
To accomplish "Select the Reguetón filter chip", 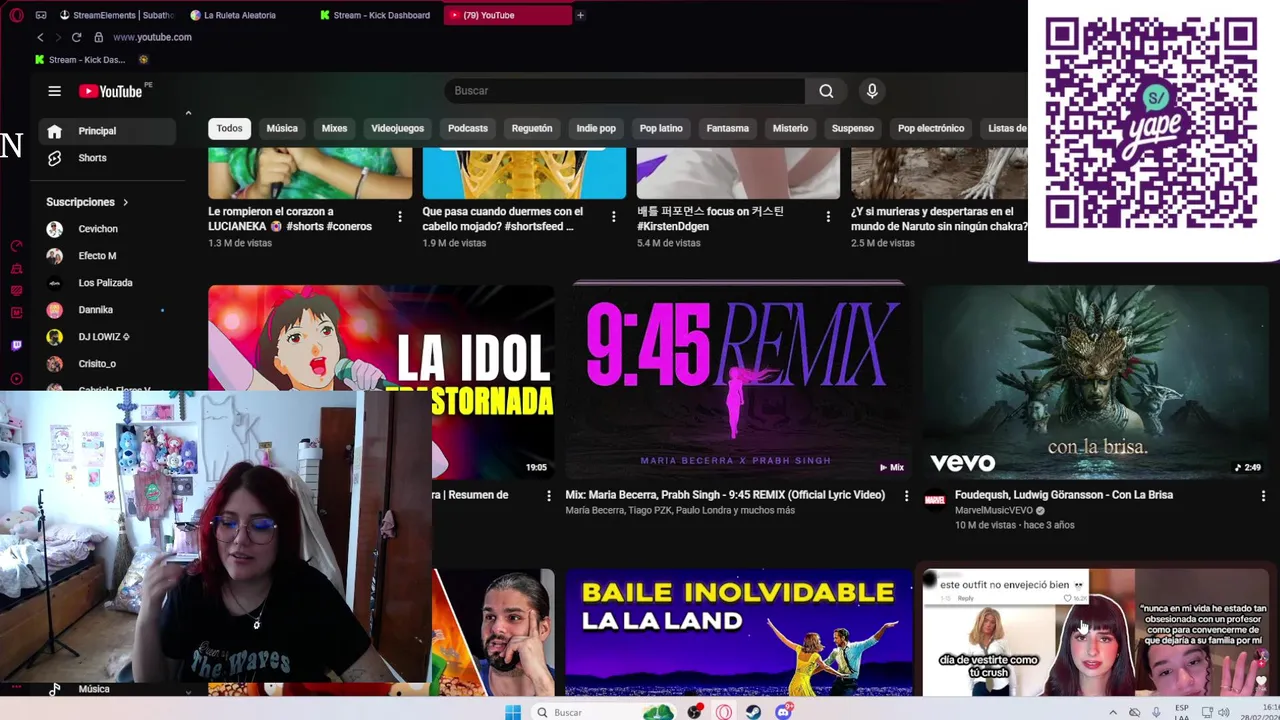I will 532,128.
